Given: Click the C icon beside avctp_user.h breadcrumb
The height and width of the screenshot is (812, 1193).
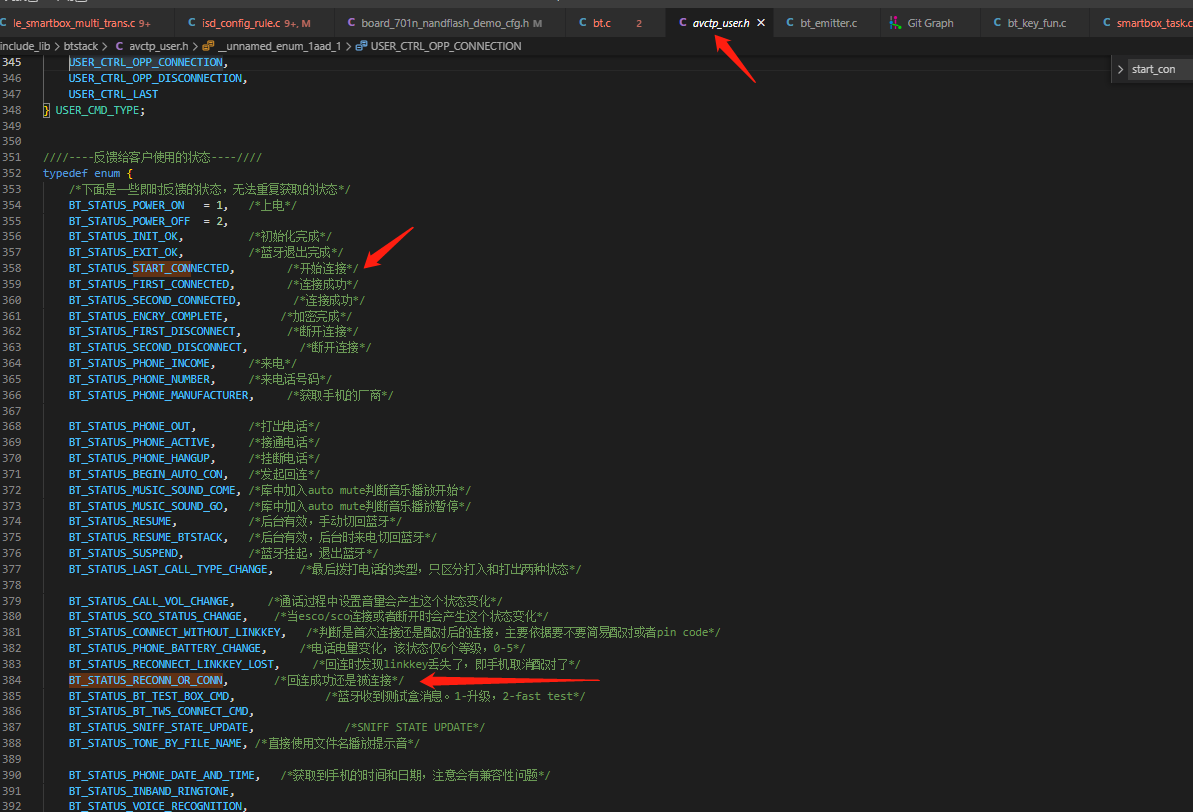Looking at the screenshot, I should (x=119, y=46).
